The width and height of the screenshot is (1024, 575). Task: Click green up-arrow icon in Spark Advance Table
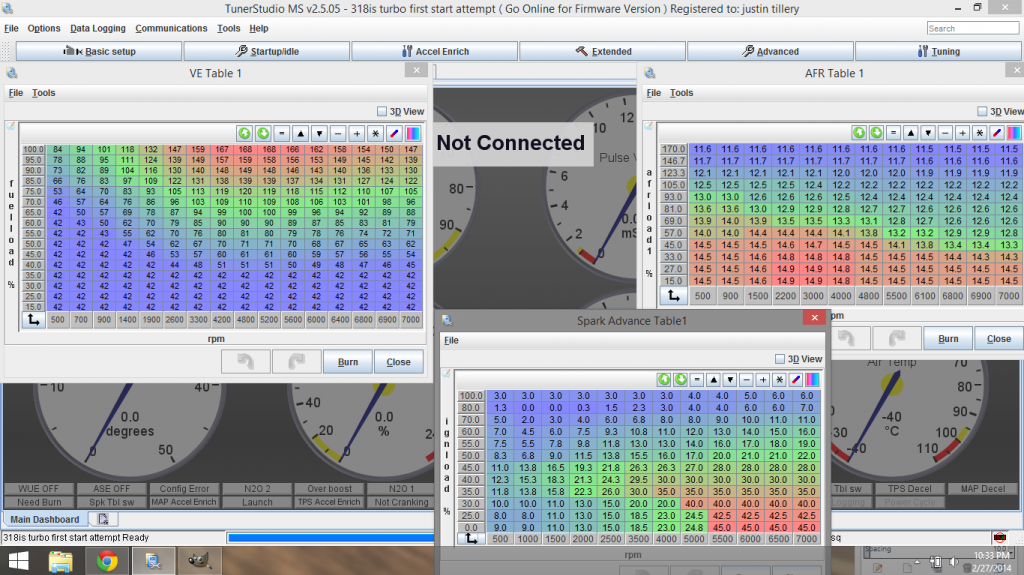pyautogui.click(x=664, y=380)
